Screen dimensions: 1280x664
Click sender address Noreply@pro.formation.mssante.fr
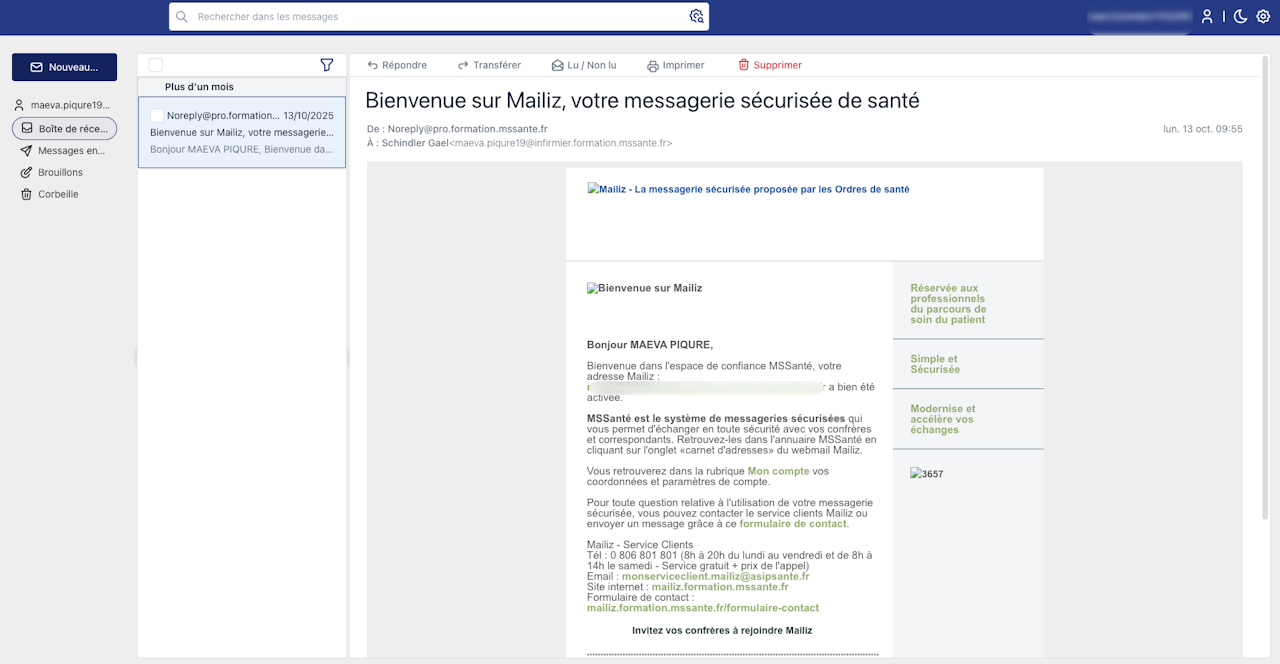(468, 129)
